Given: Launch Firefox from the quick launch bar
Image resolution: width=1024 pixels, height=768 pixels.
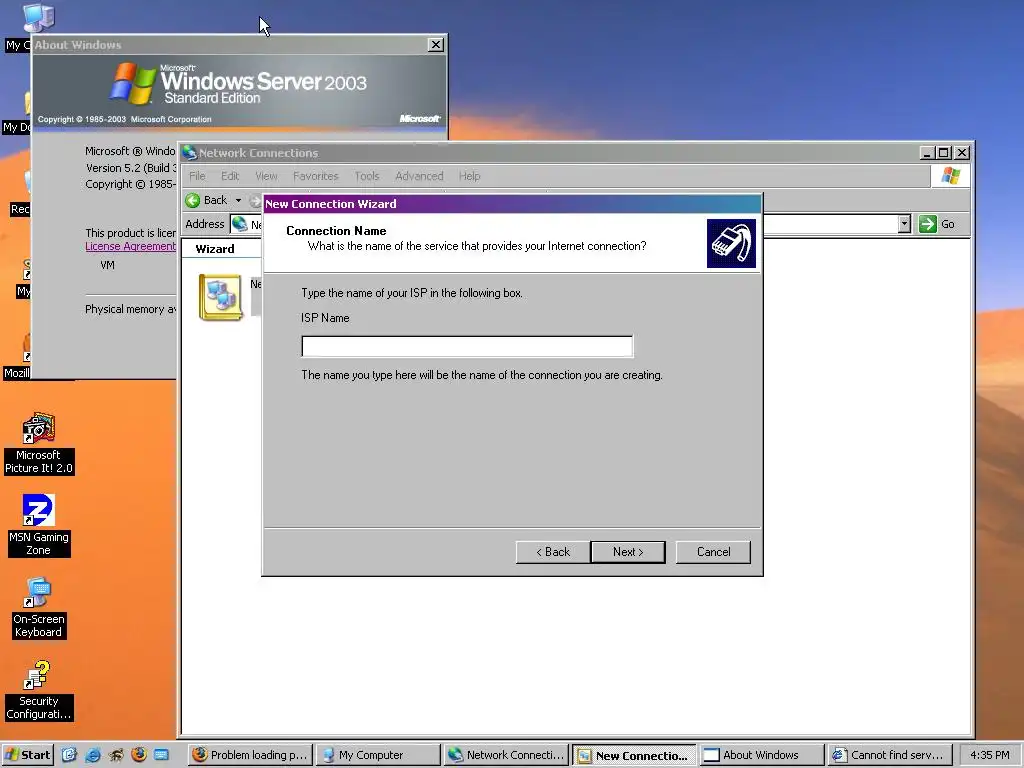Looking at the screenshot, I should tap(138, 755).
